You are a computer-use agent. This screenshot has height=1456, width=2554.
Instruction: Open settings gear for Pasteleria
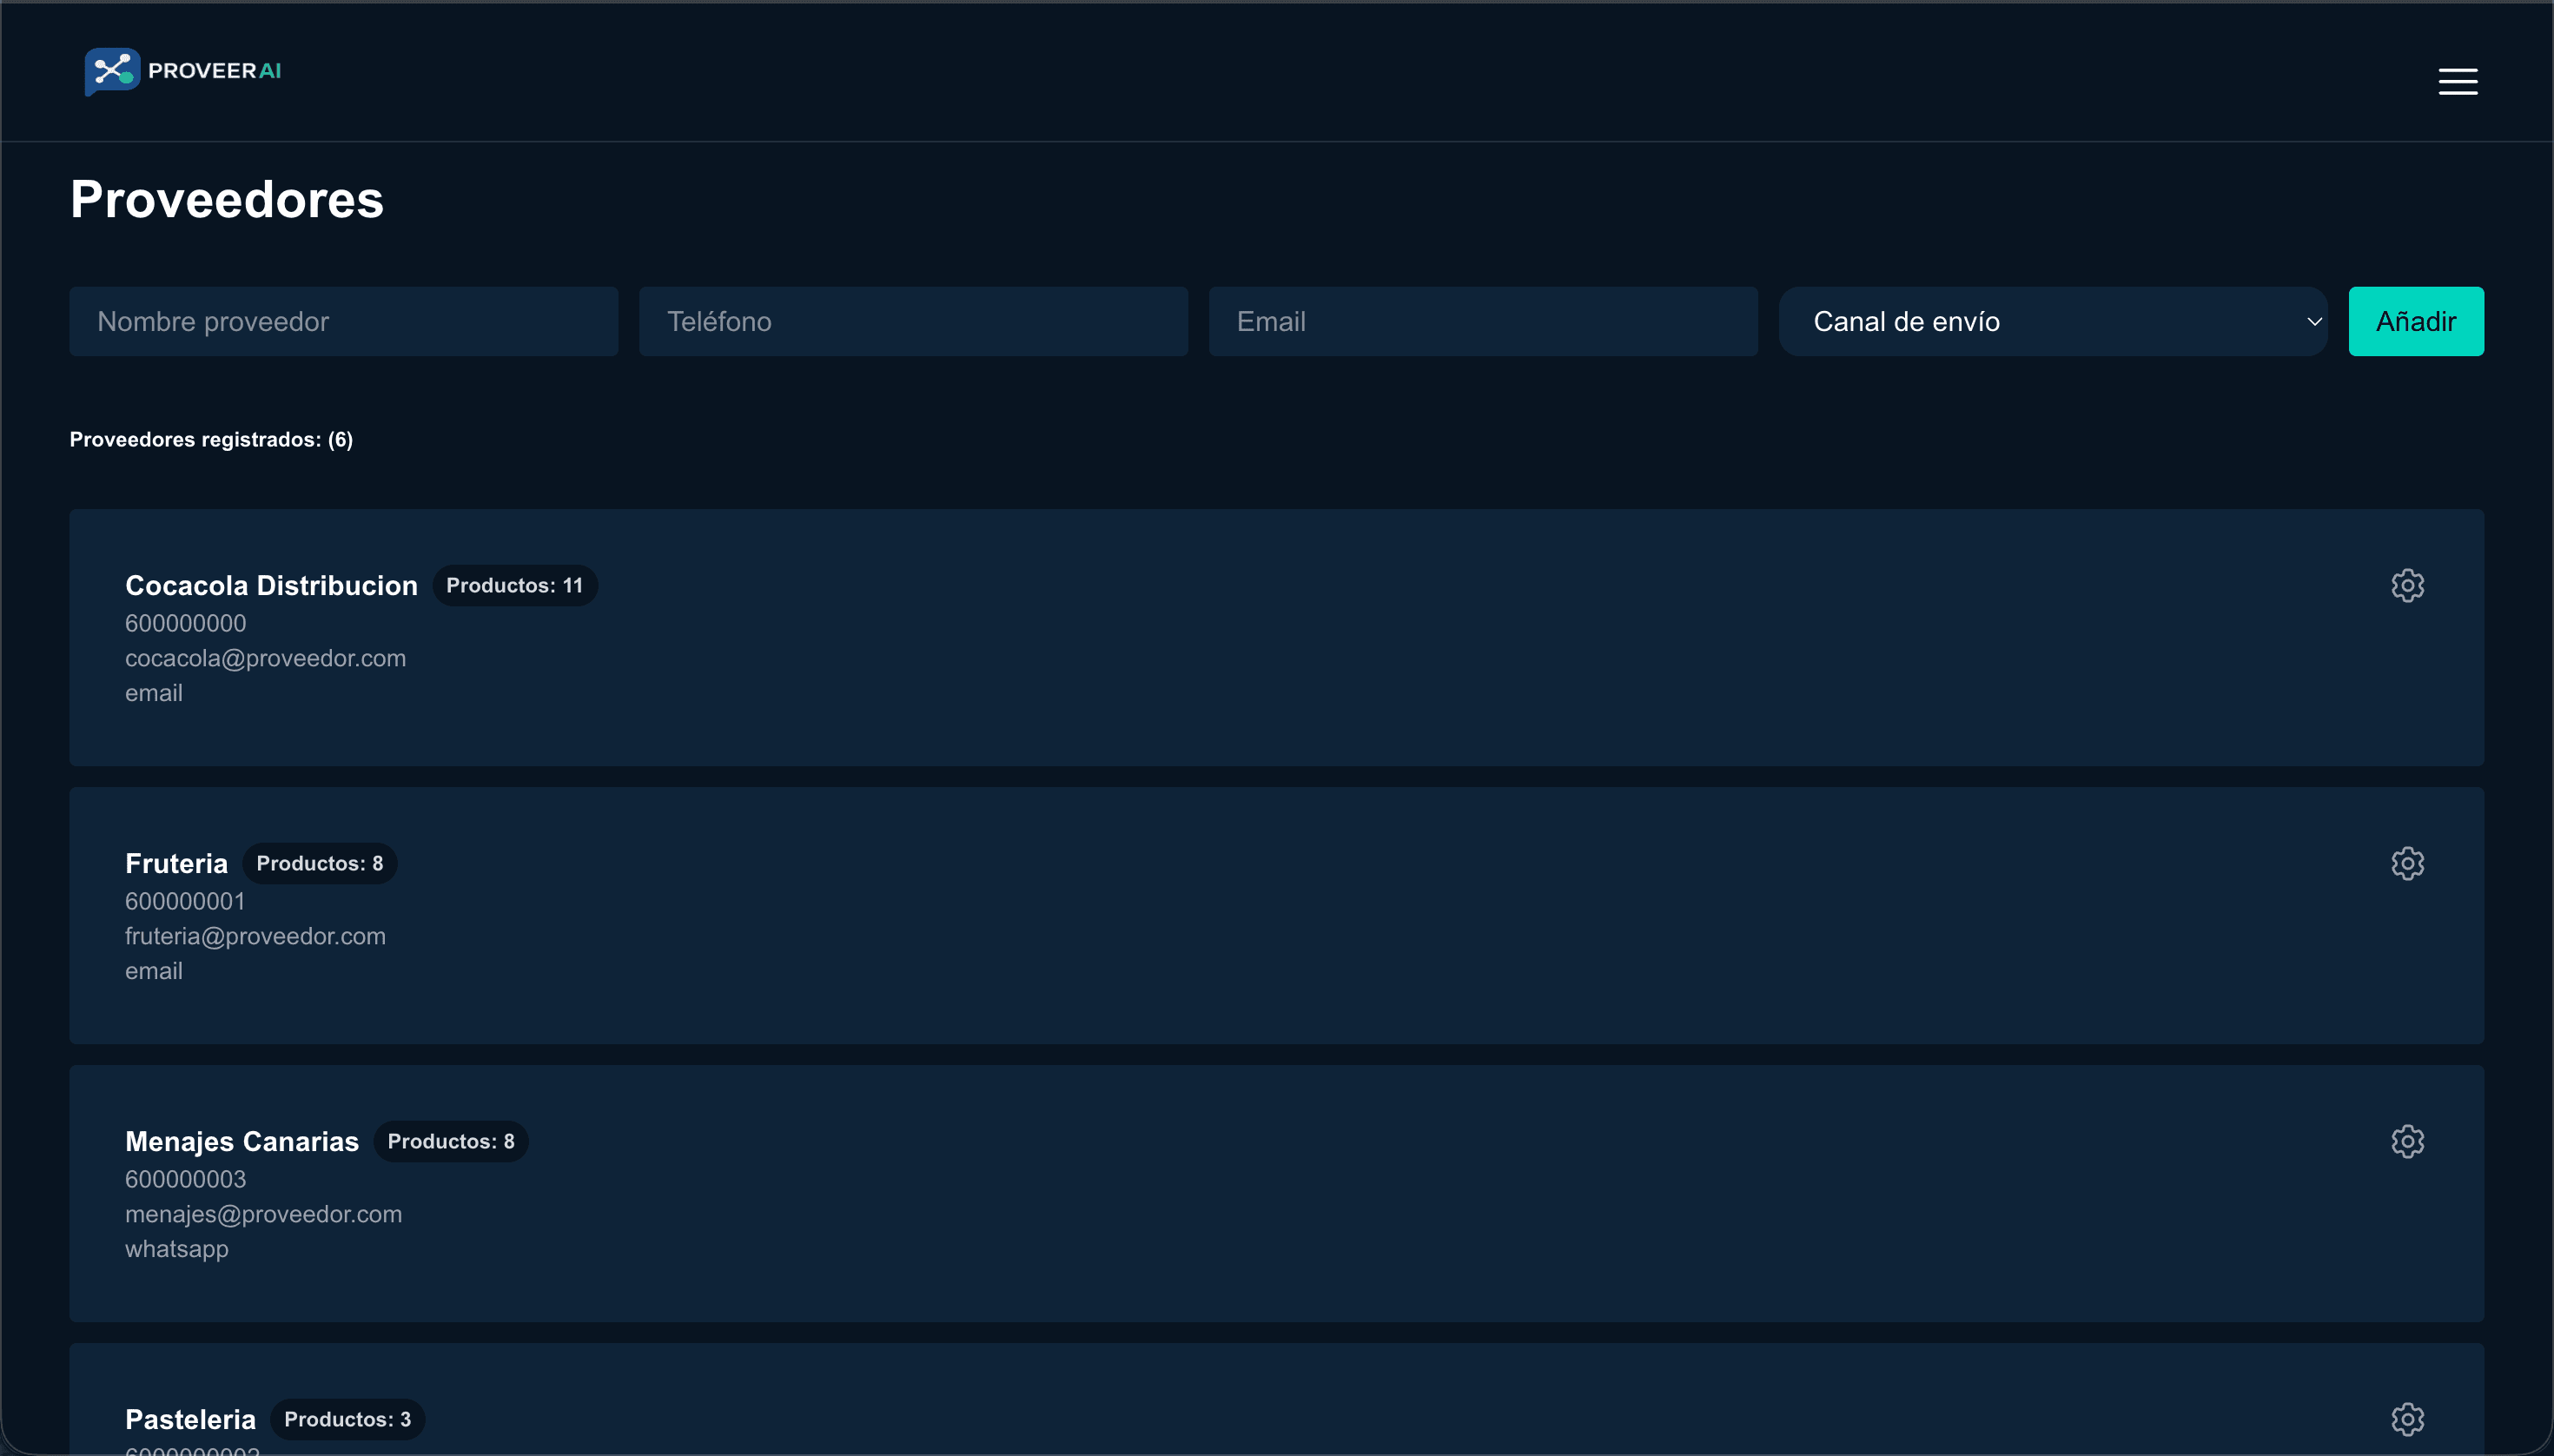(2407, 1419)
